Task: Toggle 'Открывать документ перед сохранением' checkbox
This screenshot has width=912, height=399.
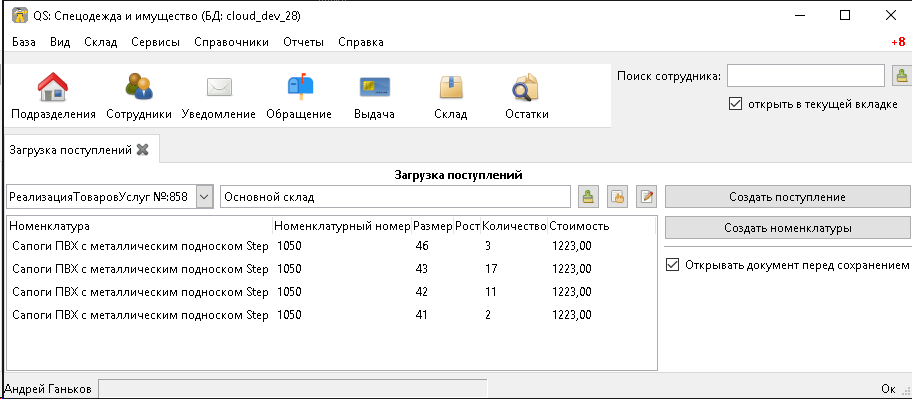Action: pyautogui.click(x=672, y=265)
